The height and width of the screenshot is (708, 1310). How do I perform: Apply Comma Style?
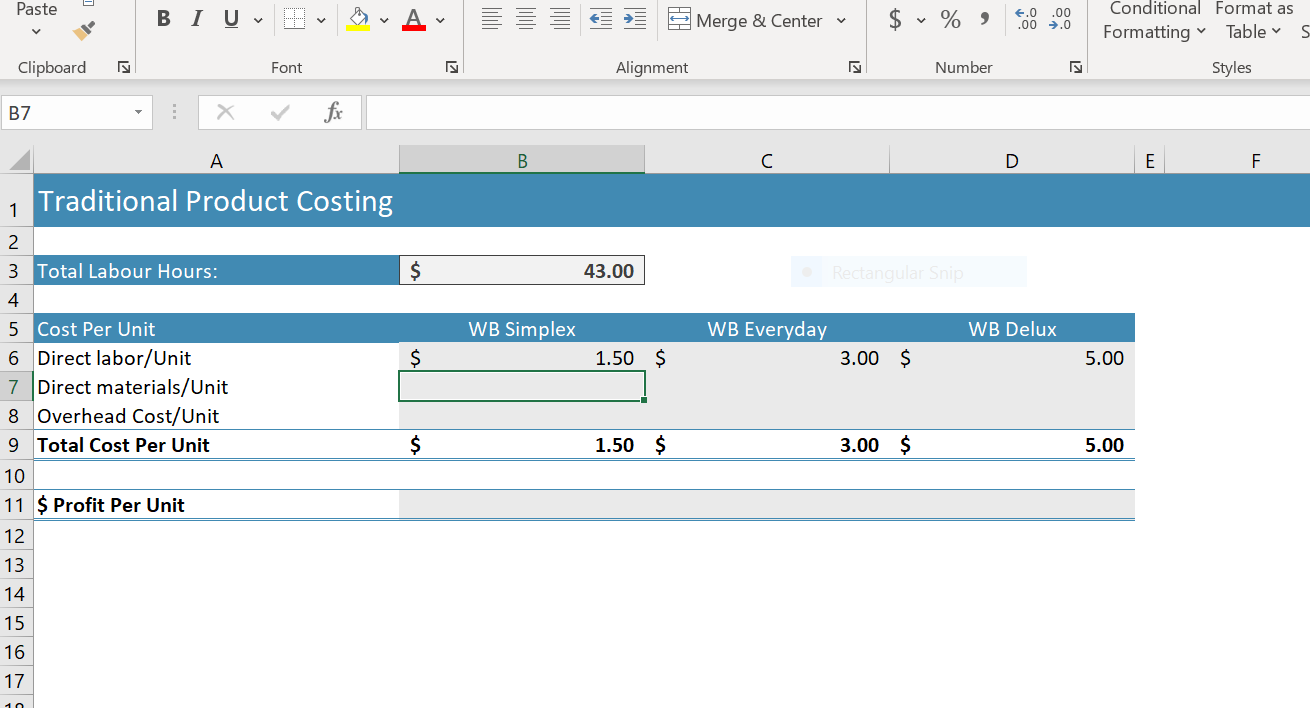pos(985,19)
